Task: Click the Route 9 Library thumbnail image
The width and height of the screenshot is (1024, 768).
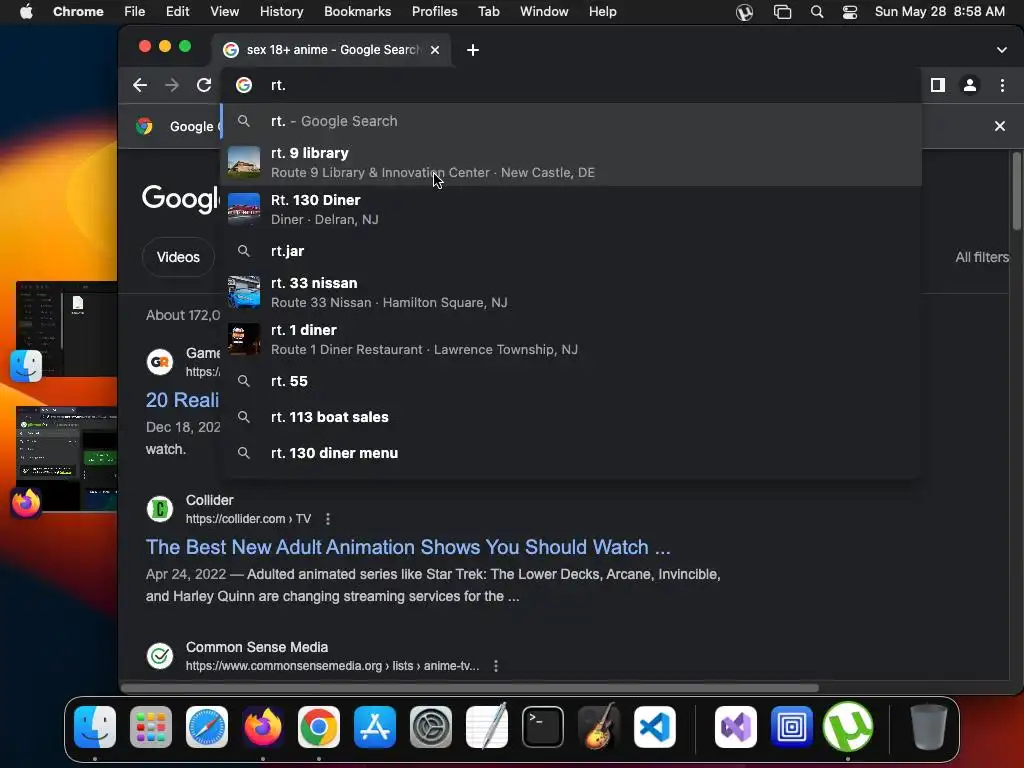Action: pos(244,162)
